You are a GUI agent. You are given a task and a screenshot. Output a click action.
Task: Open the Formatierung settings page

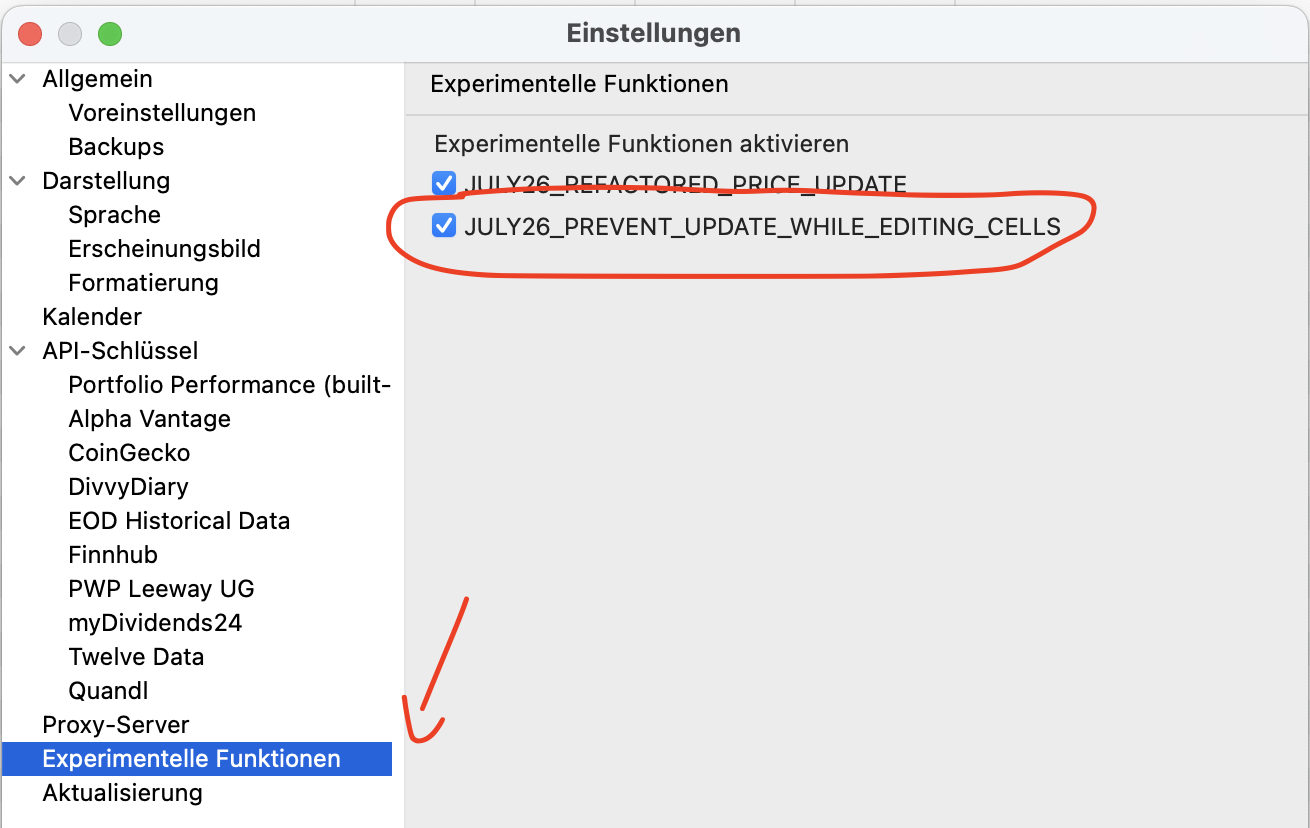point(143,283)
